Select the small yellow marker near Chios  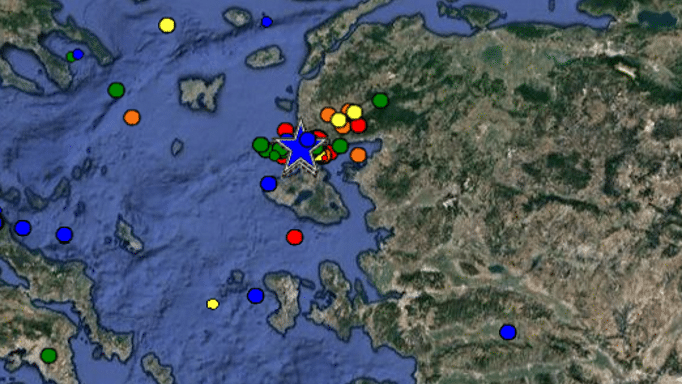(213, 304)
